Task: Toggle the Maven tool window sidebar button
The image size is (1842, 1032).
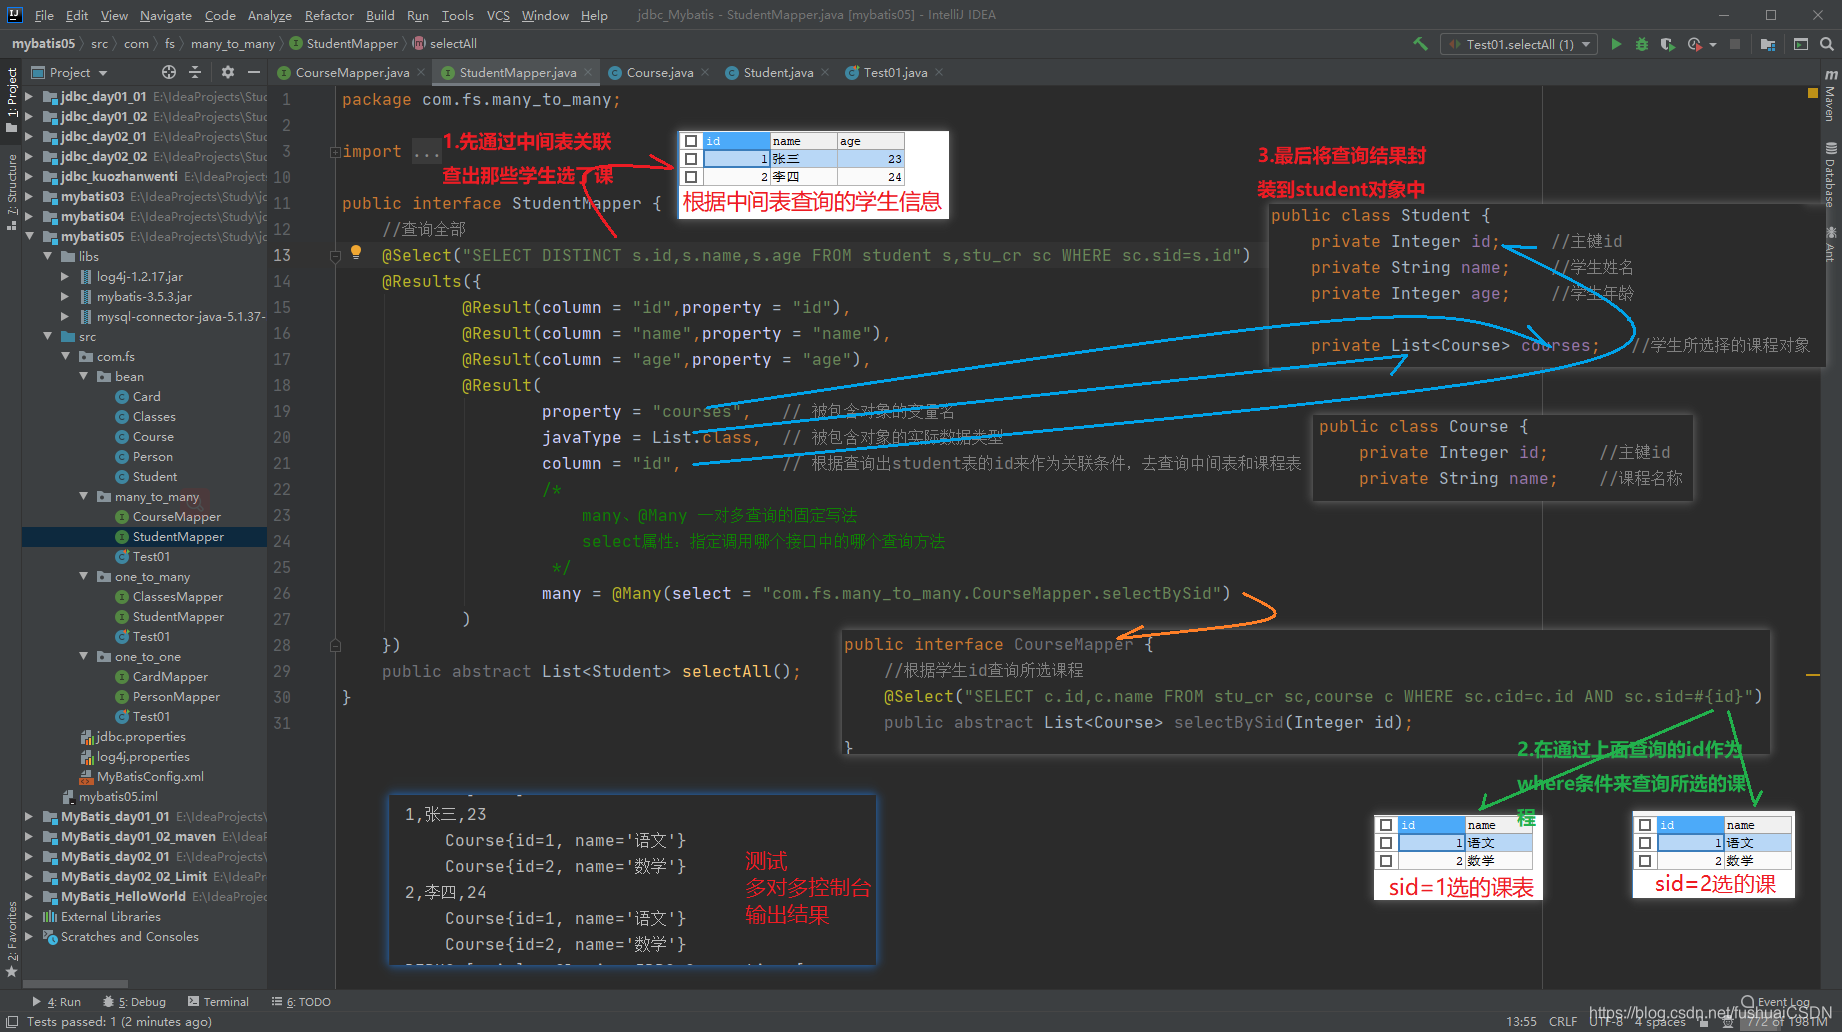Action: click(x=1830, y=96)
